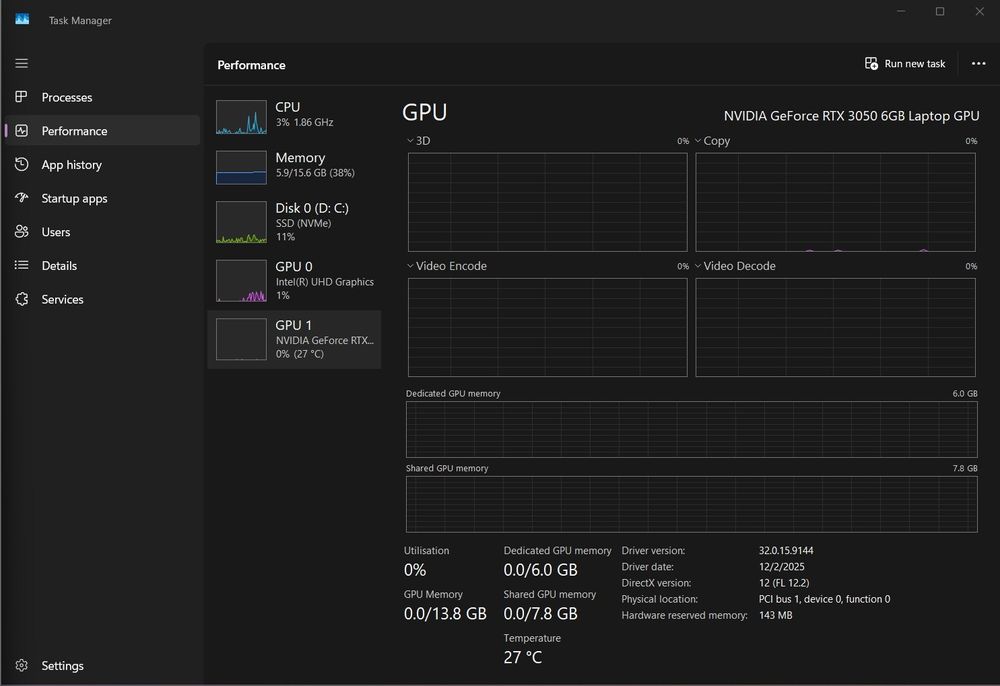Image resolution: width=1000 pixels, height=686 pixels.
Task: Open the three-dot more options menu
Action: [978, 63]
